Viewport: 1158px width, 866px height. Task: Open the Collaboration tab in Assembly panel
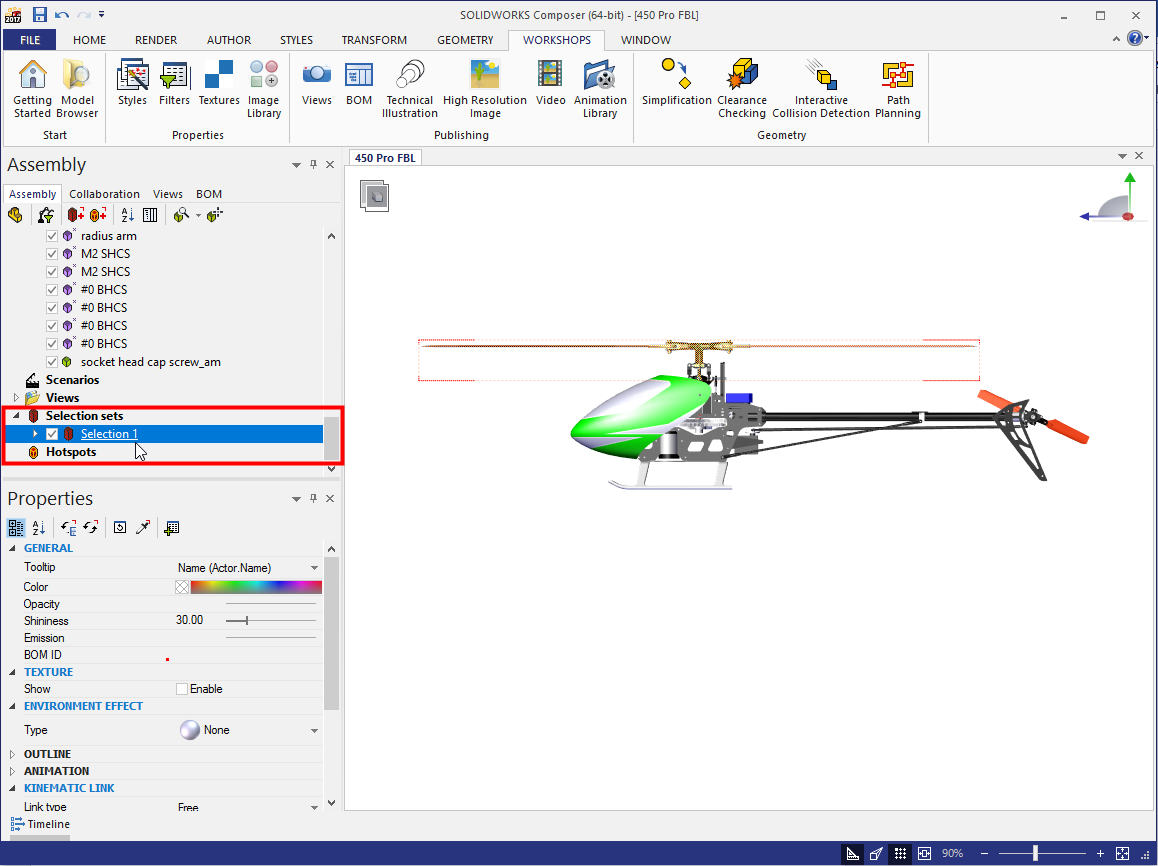[104, 194]
